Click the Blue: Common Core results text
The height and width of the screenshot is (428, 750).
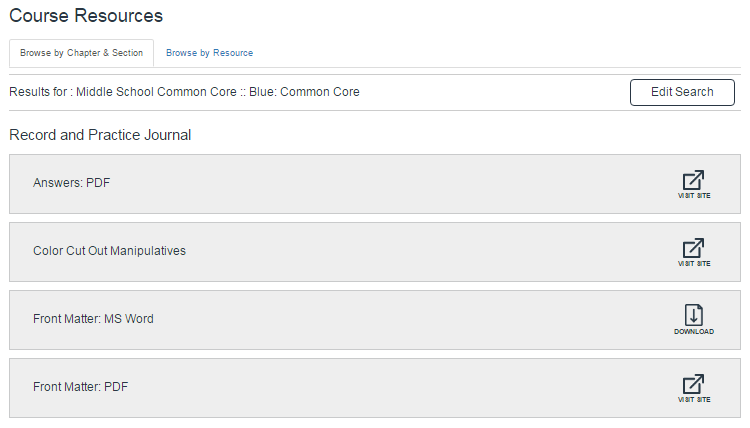(x=304, y=92)
